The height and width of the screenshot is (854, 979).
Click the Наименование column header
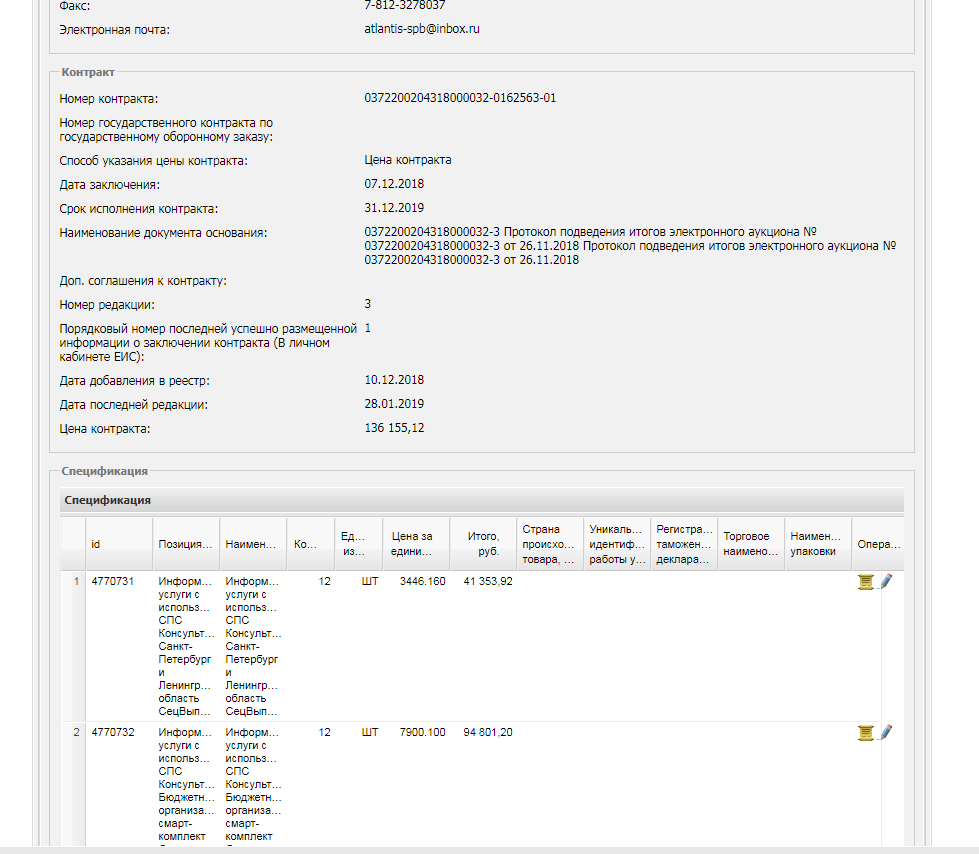[x=252, y=544]
